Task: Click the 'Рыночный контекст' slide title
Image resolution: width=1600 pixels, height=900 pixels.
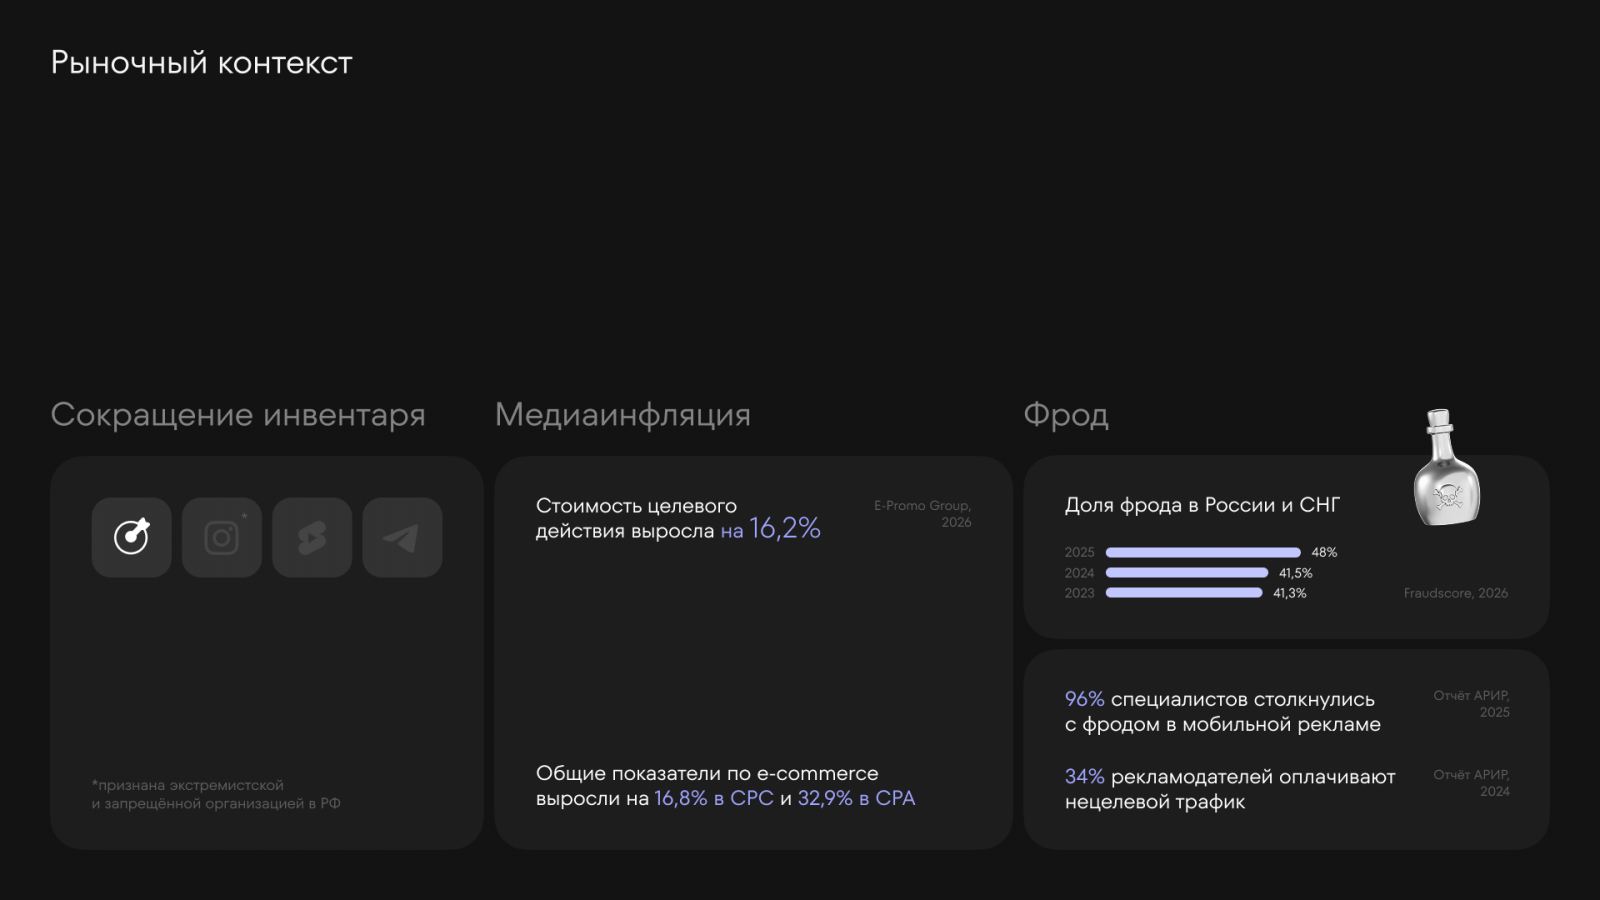Action: tap(201, 63)
